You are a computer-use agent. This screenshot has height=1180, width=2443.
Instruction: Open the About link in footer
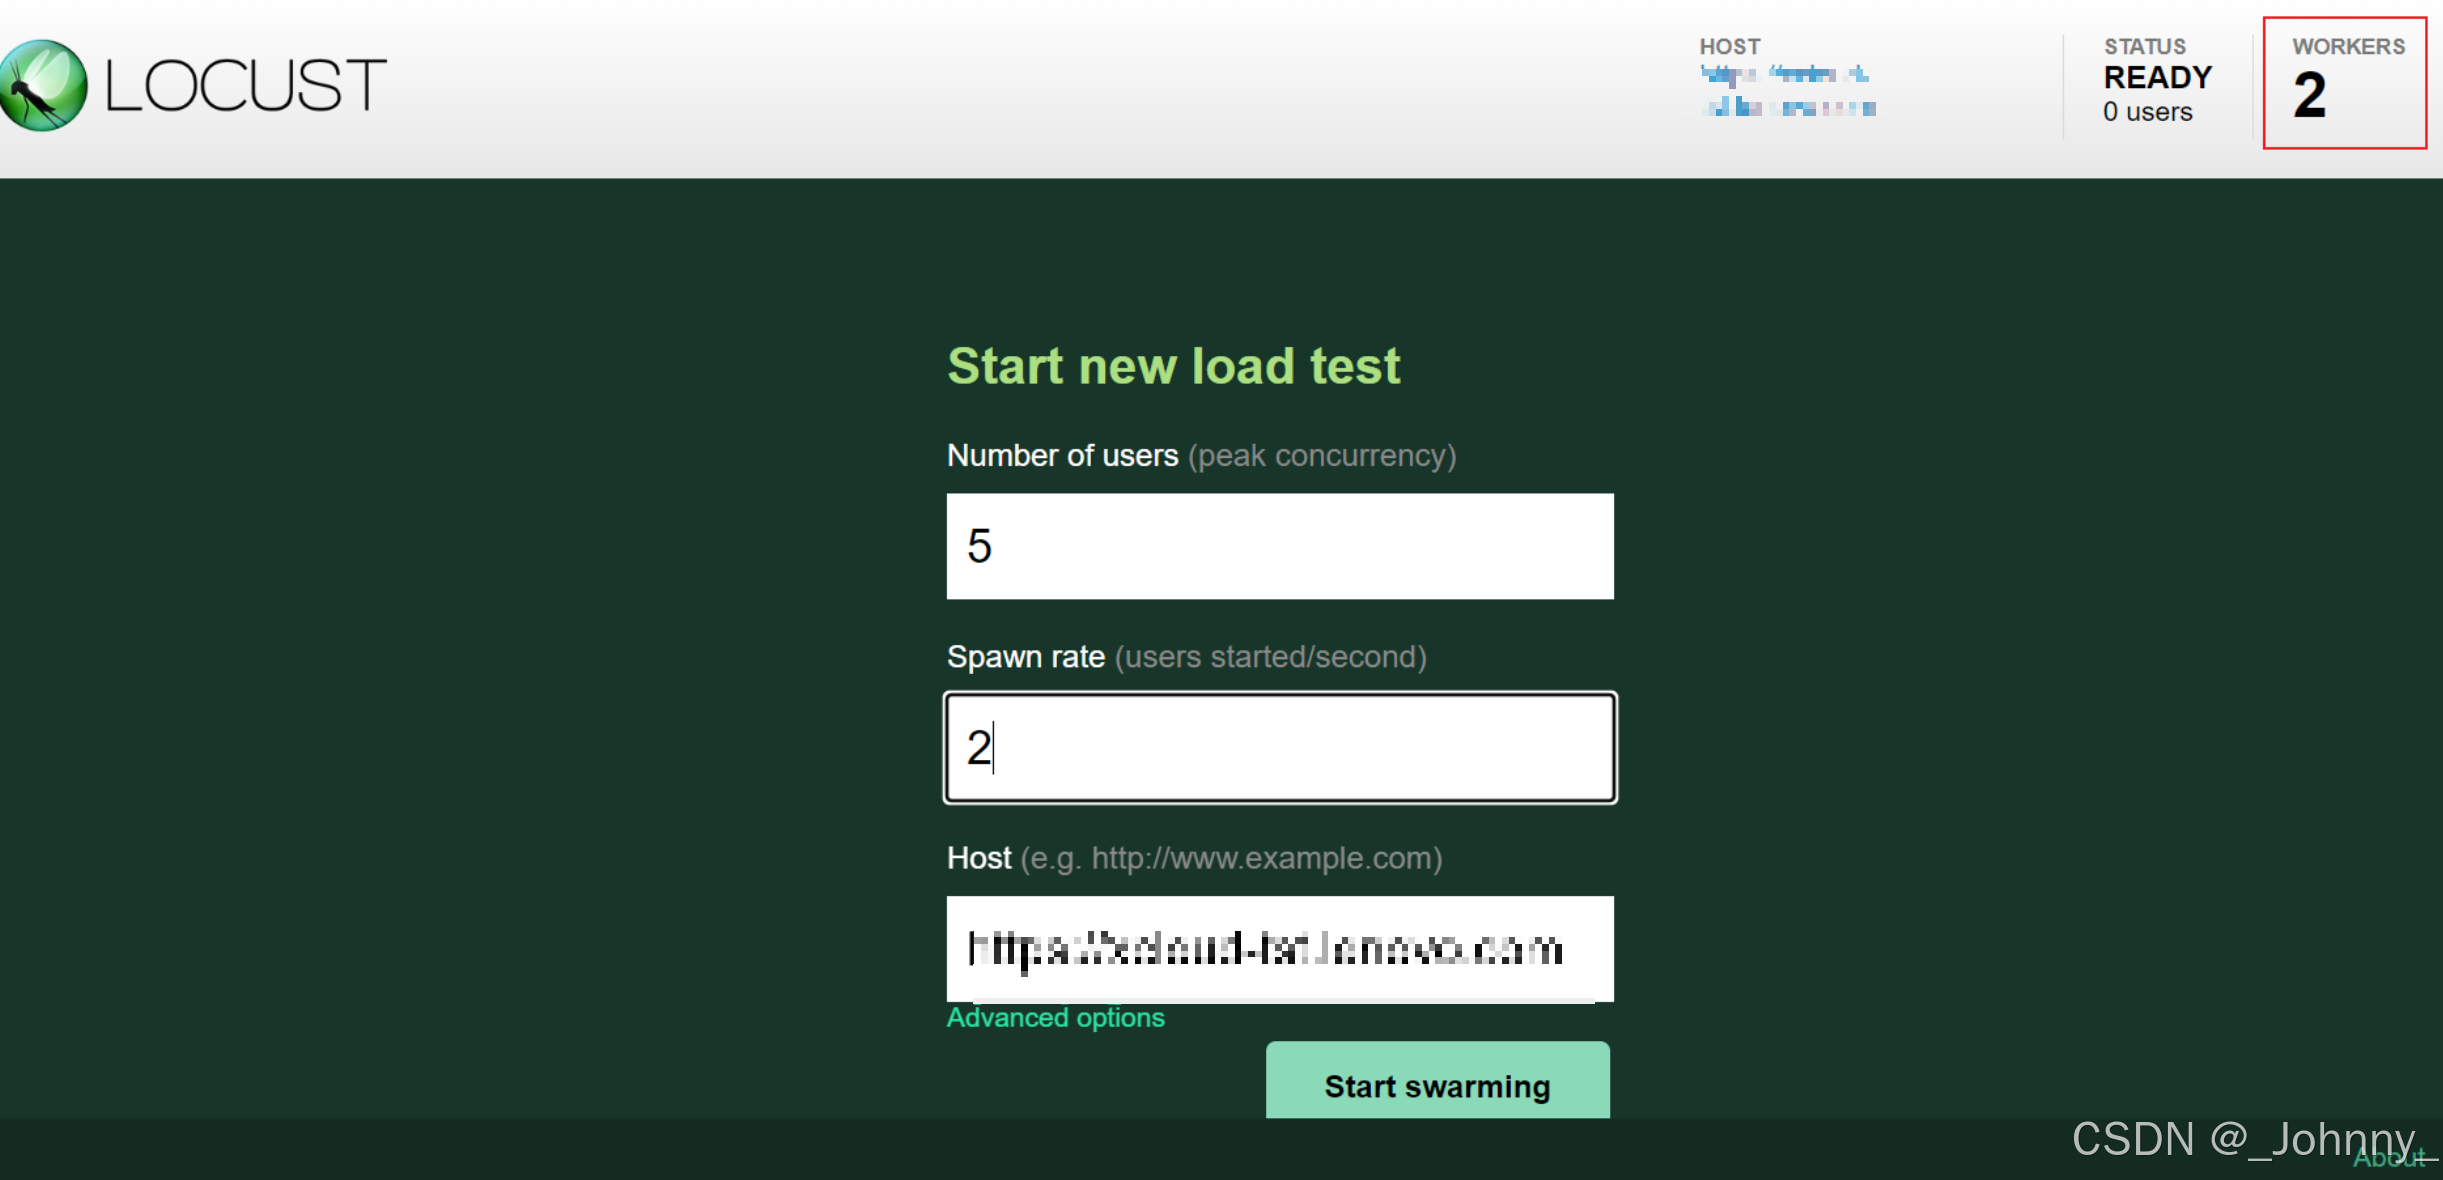[x=2390, y=1159]
